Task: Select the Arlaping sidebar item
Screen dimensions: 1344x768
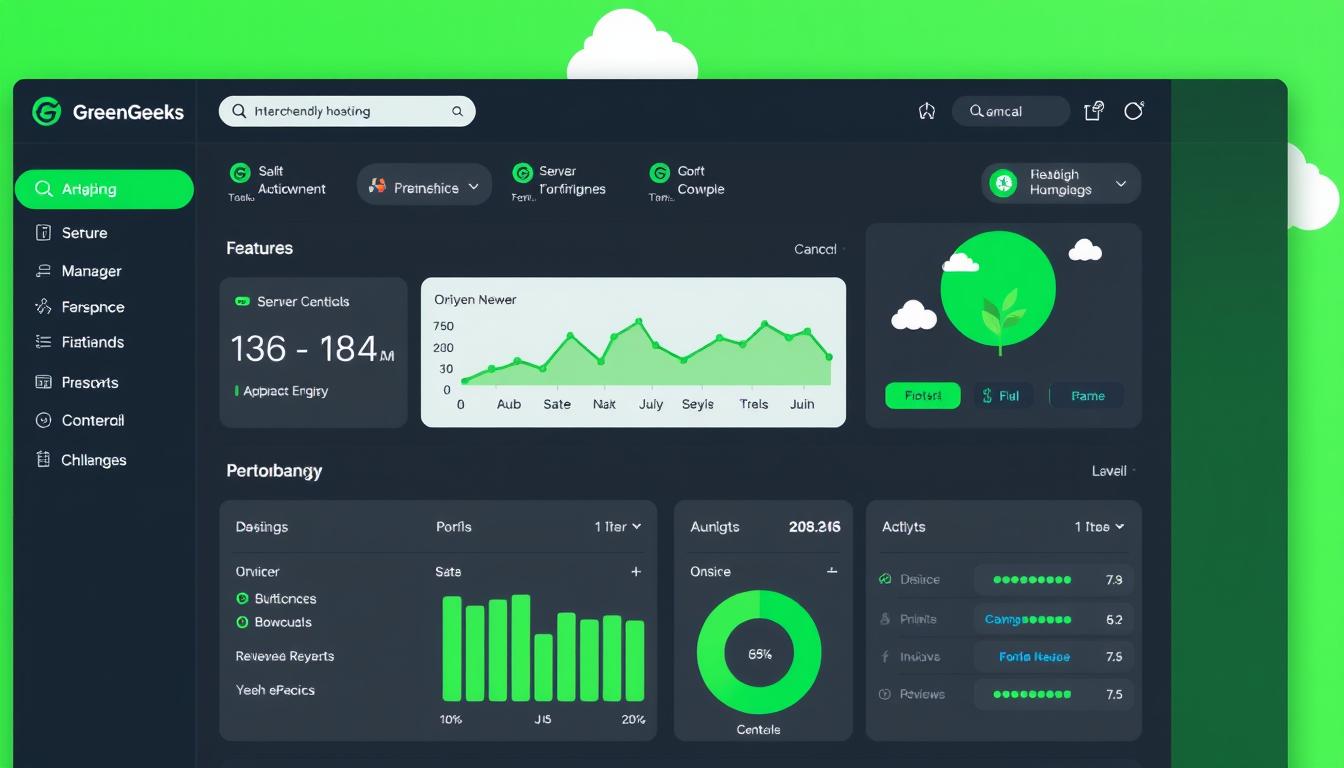Action: [x=104, y=189]
